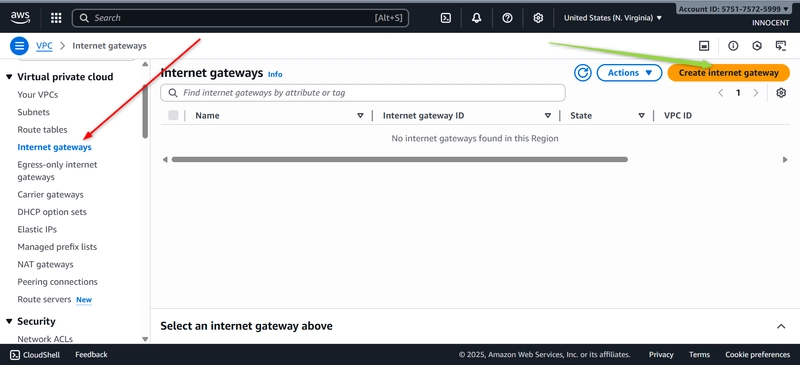Sort by State column arrow

point(641,116)
